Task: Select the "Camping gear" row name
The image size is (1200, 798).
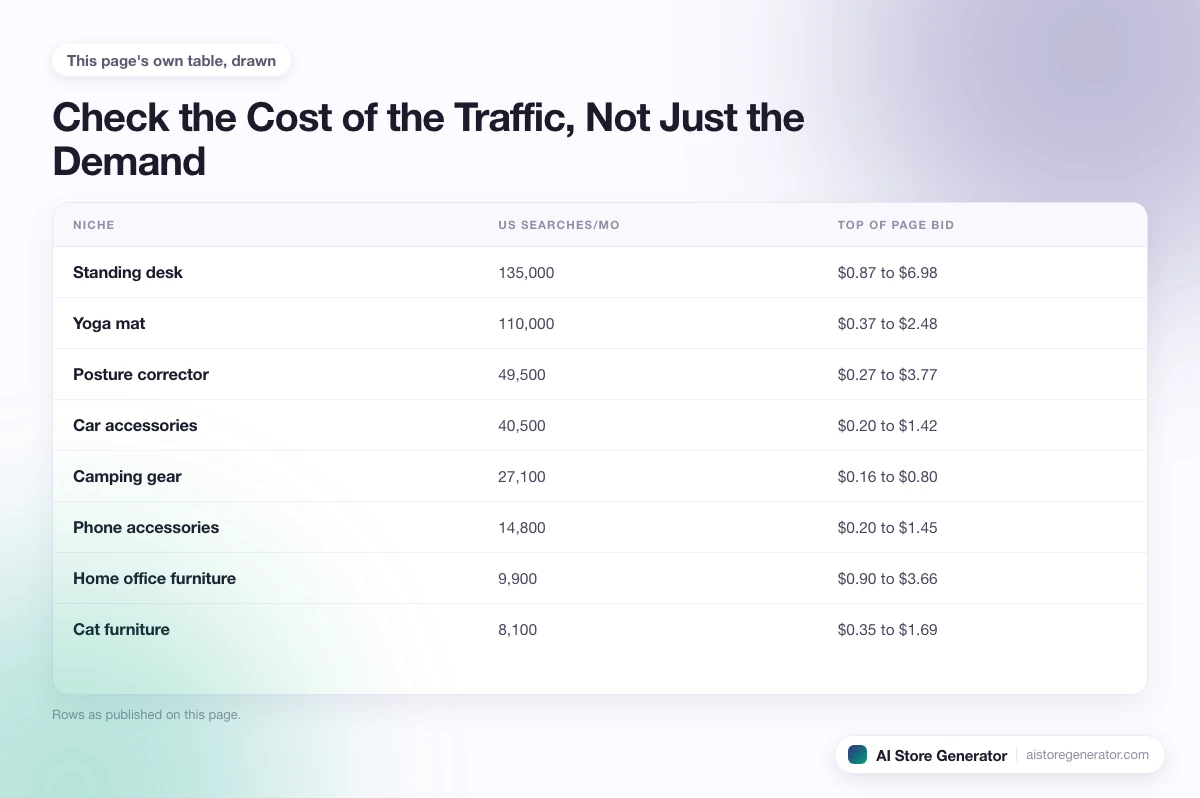Action: point(127,476)
